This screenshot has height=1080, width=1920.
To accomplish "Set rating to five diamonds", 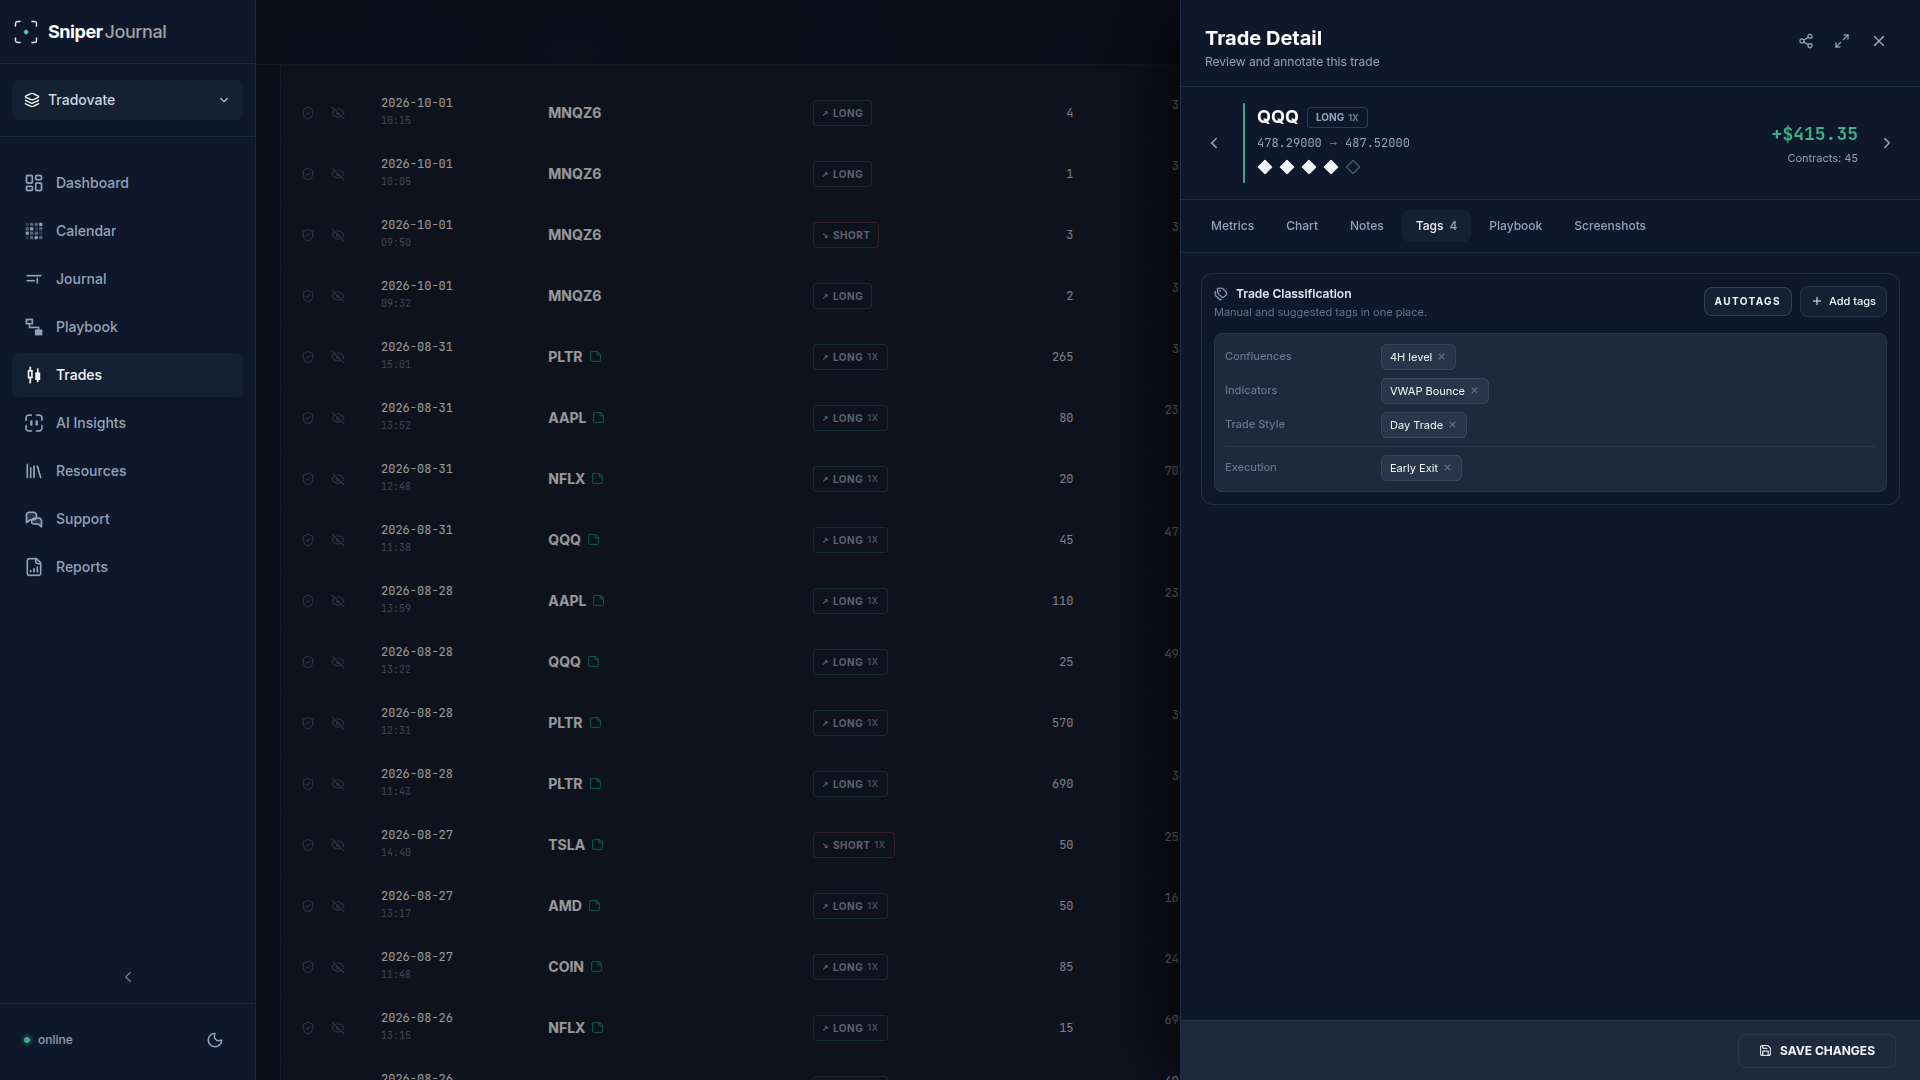I will pyautogui.click(x=1353, y=167).
